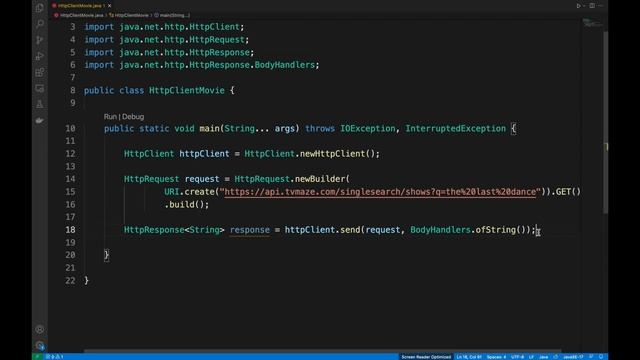Viewport: 640px width, 360px height.
Task: Open the Accounts icon in activity bar
Action: pyautogui.click(x=40, y=329)
